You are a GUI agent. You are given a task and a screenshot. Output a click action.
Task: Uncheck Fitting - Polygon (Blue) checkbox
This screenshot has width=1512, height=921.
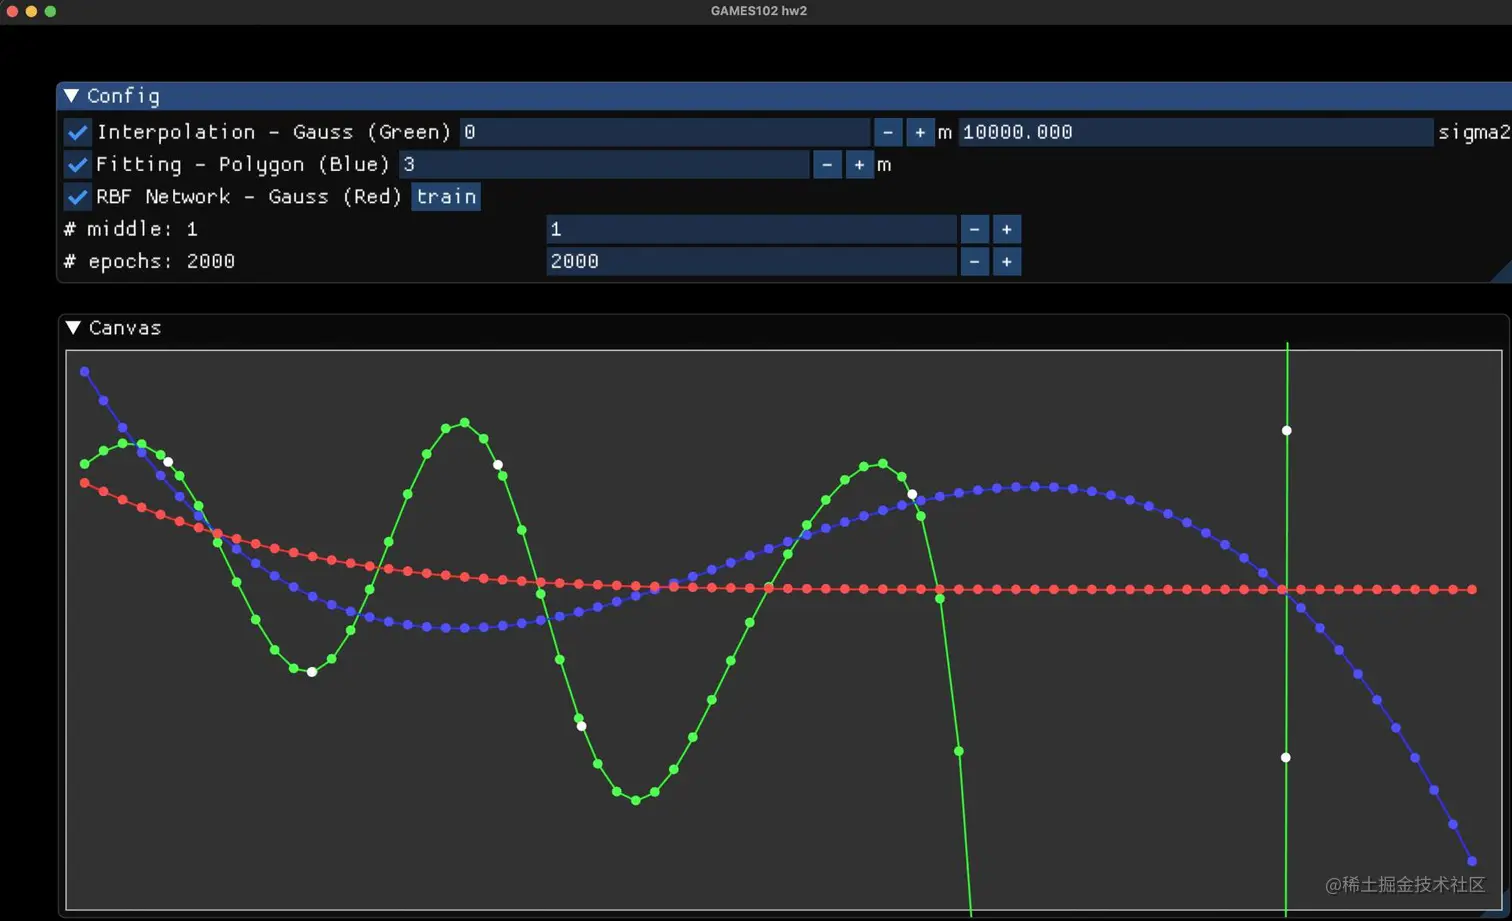78,164
